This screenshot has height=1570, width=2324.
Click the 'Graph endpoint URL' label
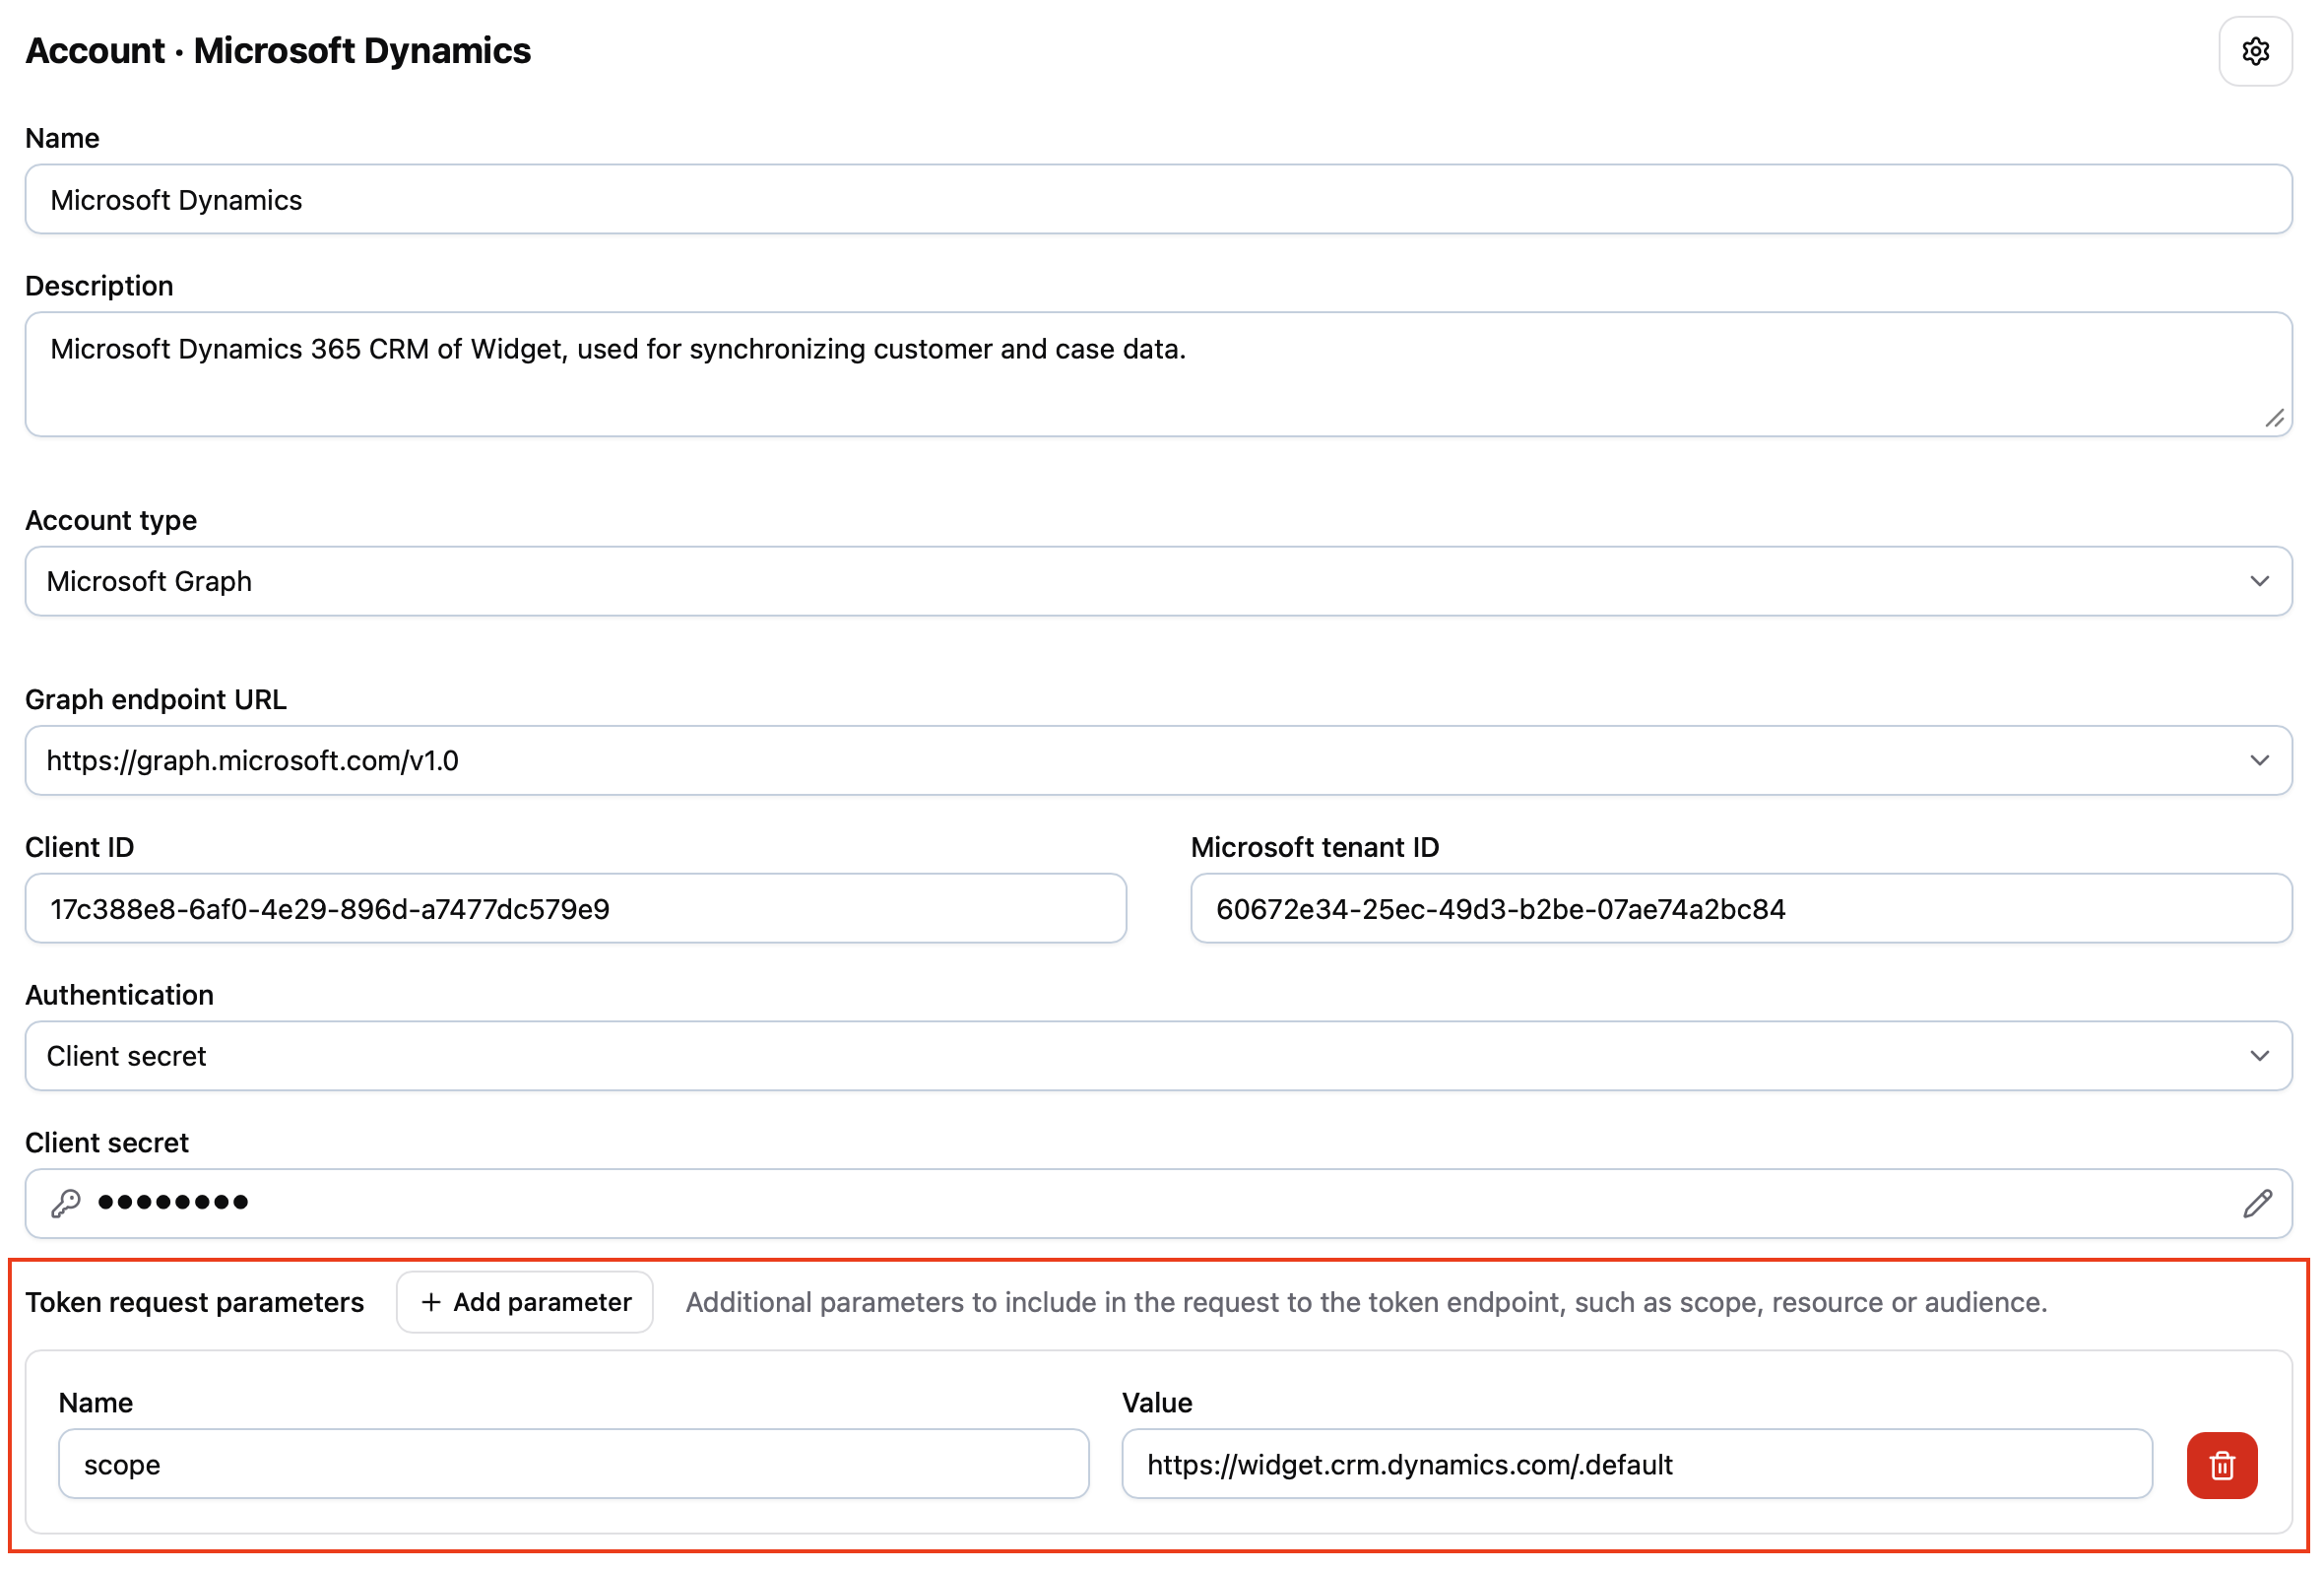156,699
